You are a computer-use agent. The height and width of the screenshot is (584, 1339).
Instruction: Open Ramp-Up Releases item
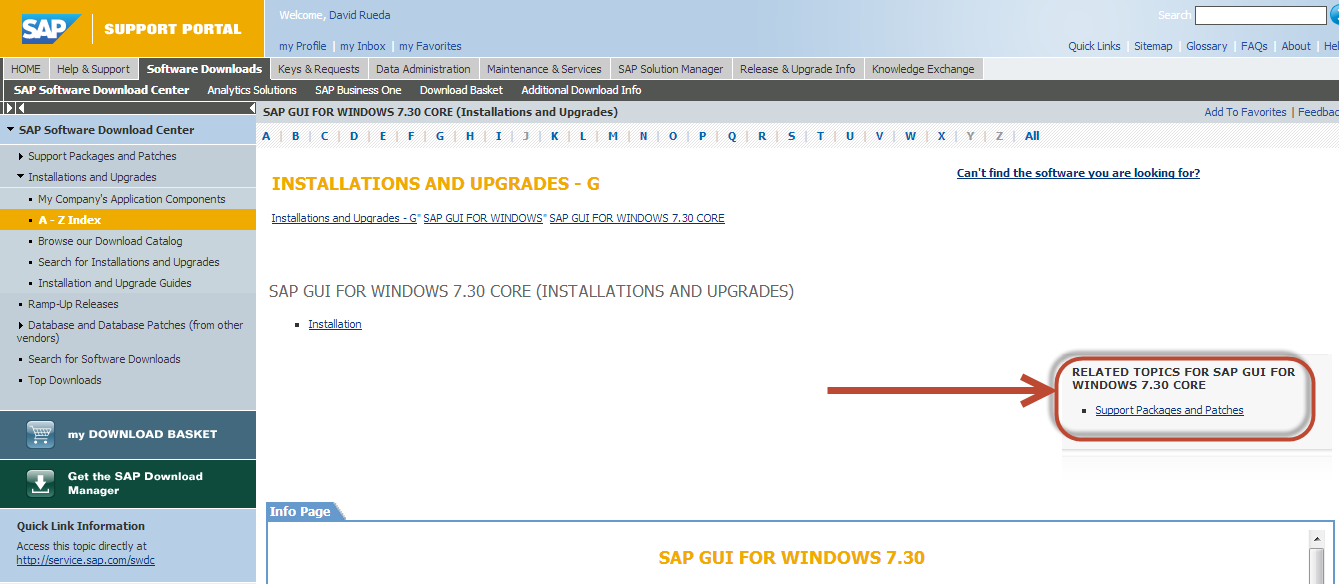[73, 304]
